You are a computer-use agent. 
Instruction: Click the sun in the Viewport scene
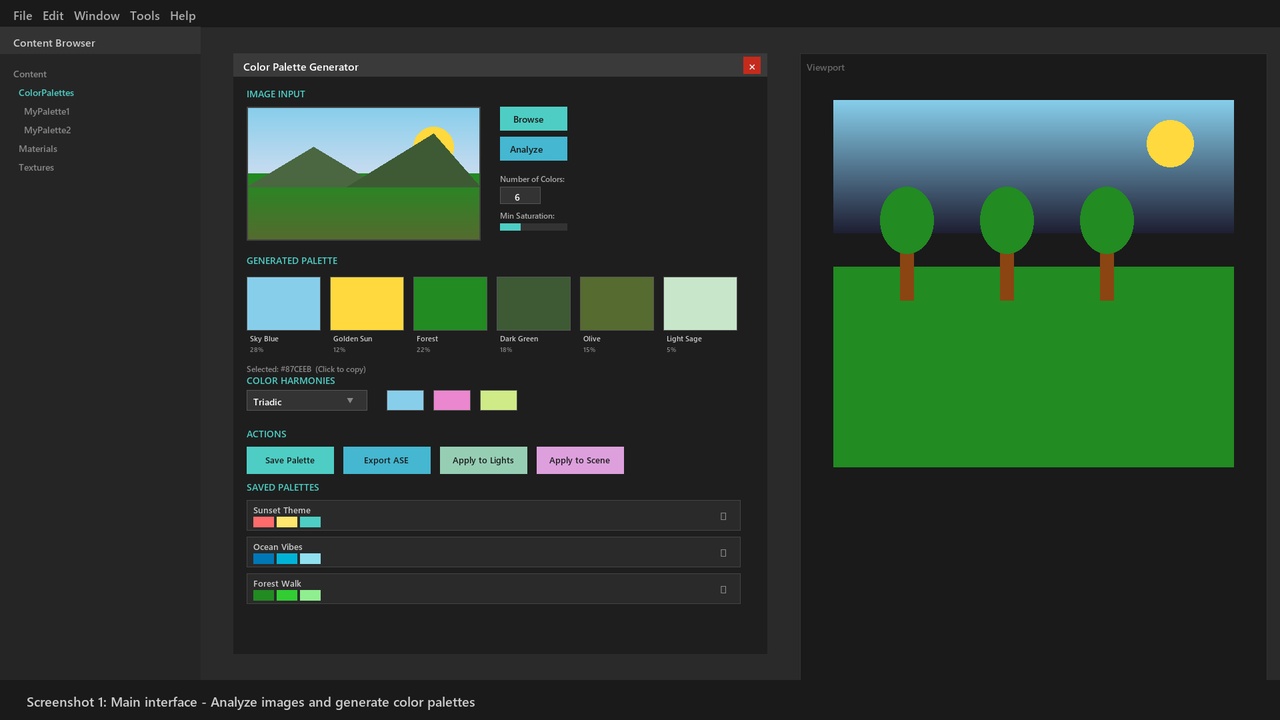pos(1170,143)
